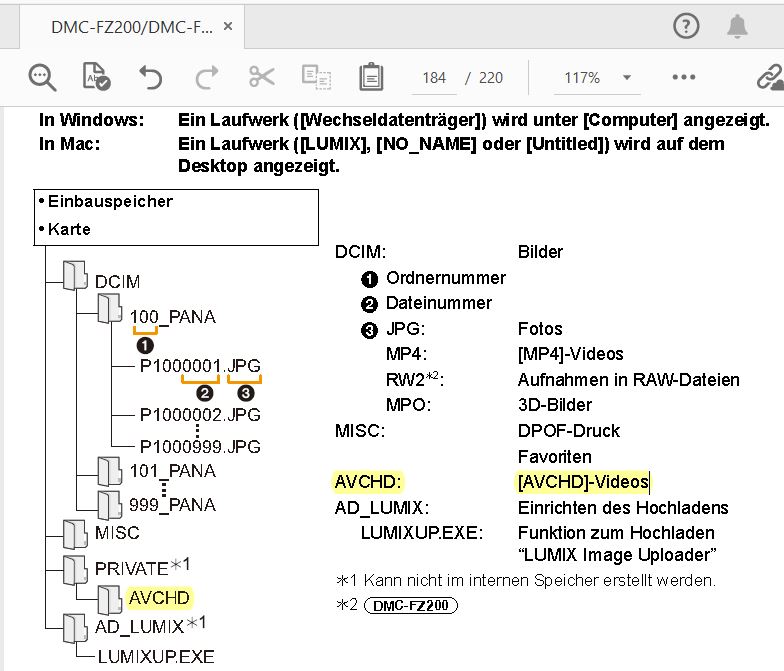Click the redo arrow icon
This screenshot has height=671, width=784.
click(206, 77)
